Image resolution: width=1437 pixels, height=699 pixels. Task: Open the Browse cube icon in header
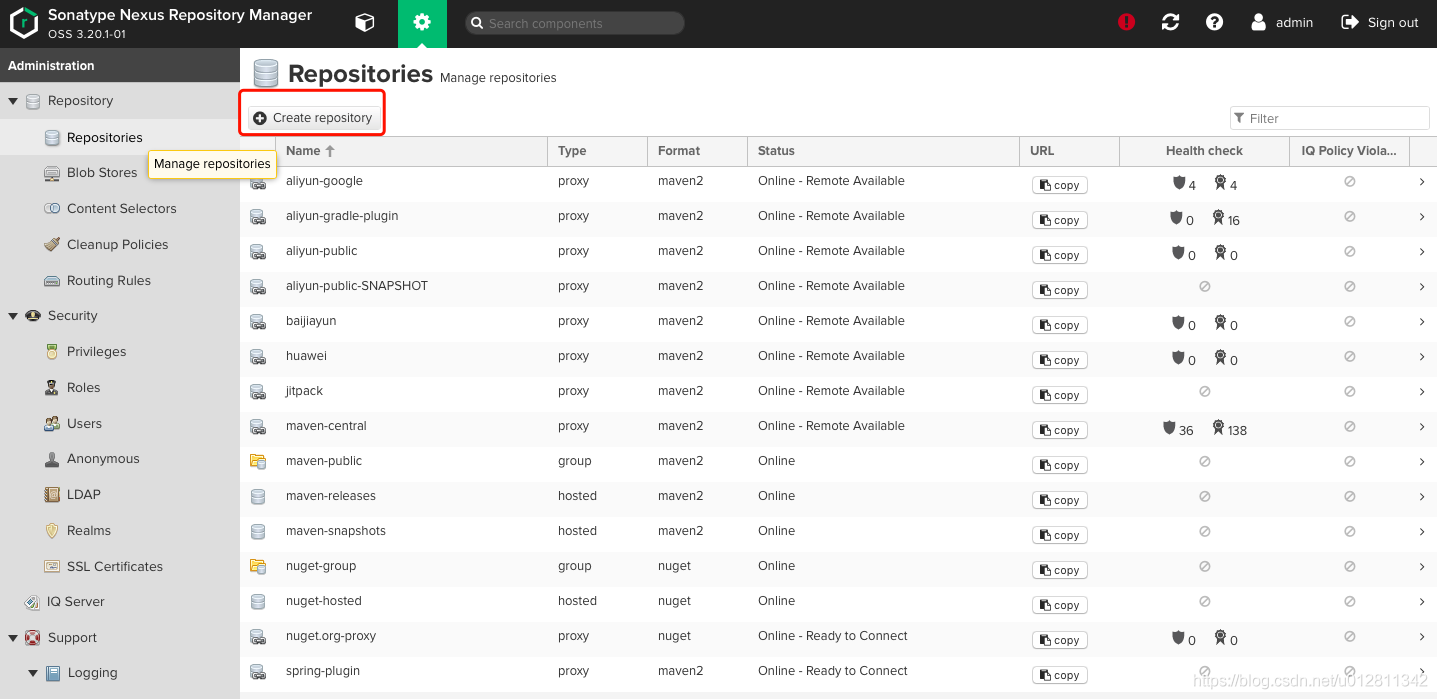[365, 23]
